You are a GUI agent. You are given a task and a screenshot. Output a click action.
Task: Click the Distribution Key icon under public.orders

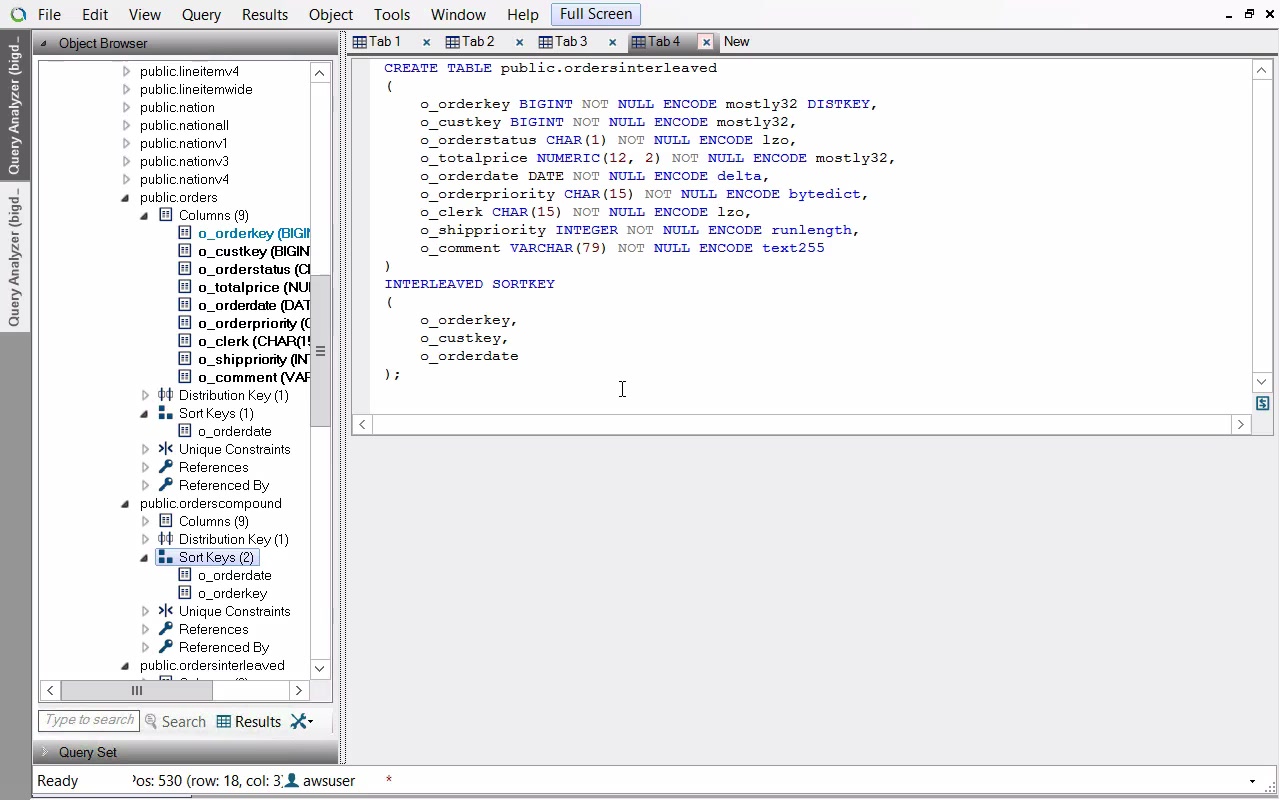click(x=166, y=395)
